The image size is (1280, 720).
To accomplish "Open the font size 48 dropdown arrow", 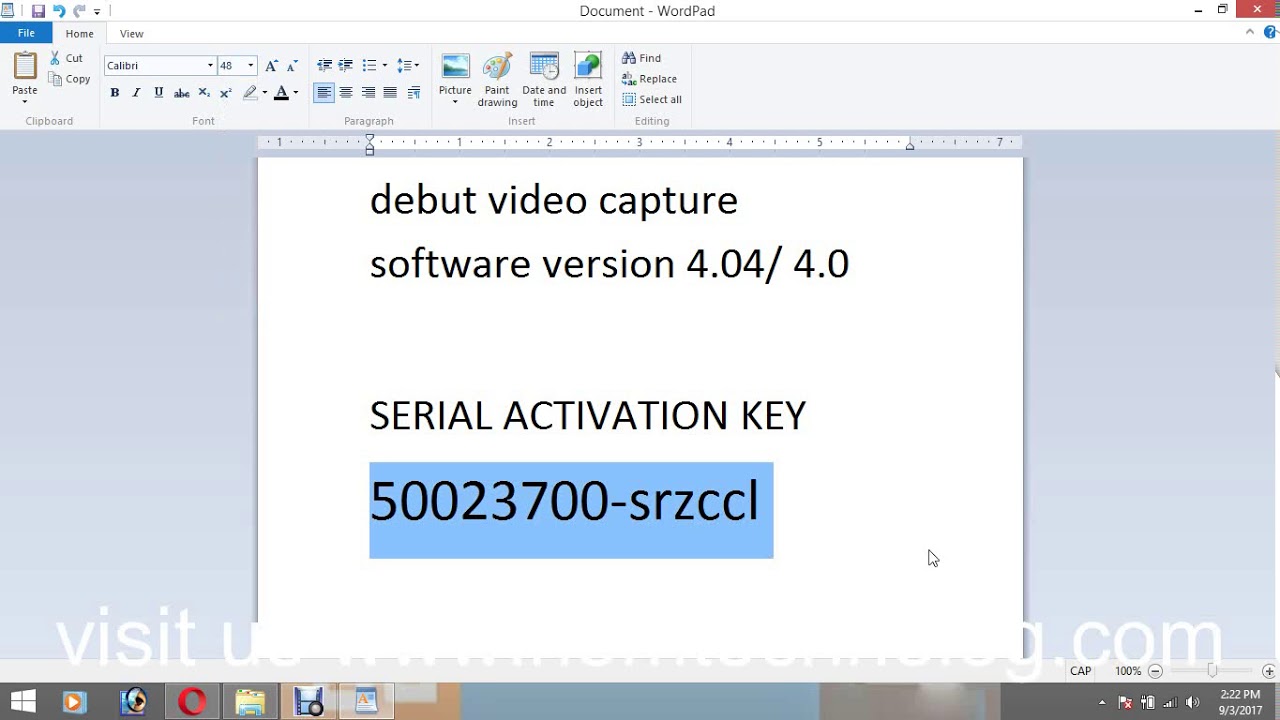I will (x=250, y=65).
